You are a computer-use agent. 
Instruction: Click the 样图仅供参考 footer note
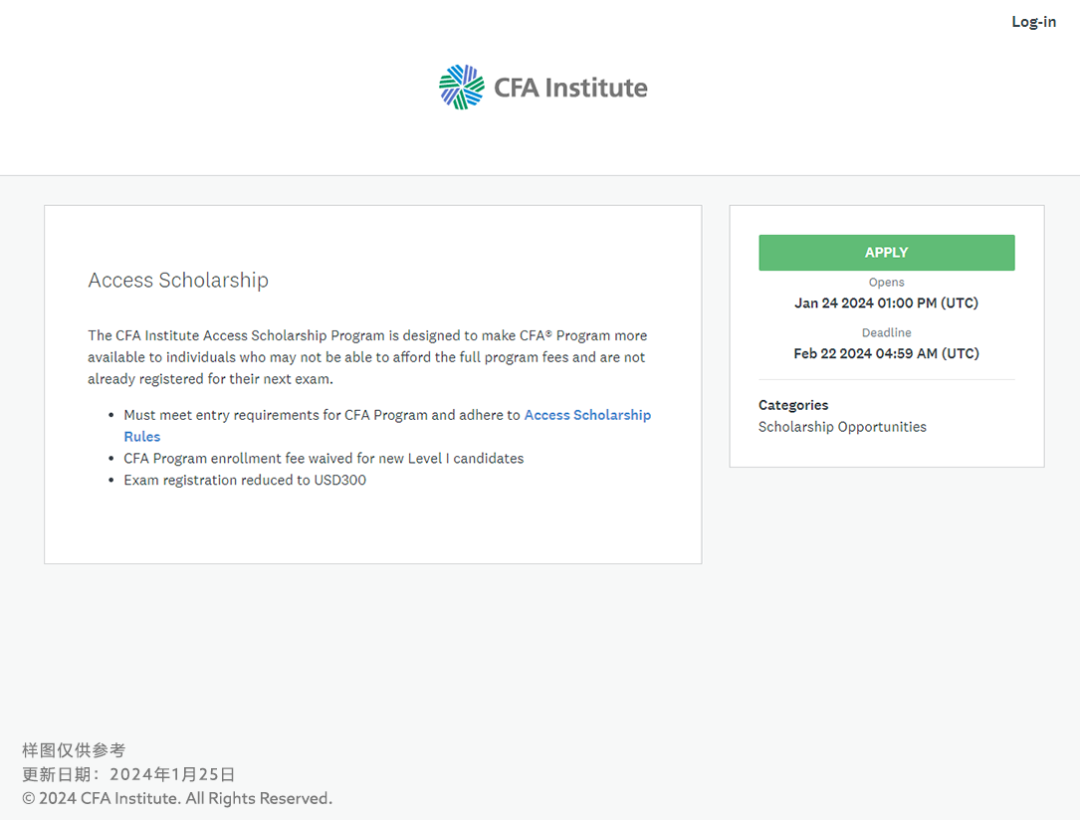(74, 750)
